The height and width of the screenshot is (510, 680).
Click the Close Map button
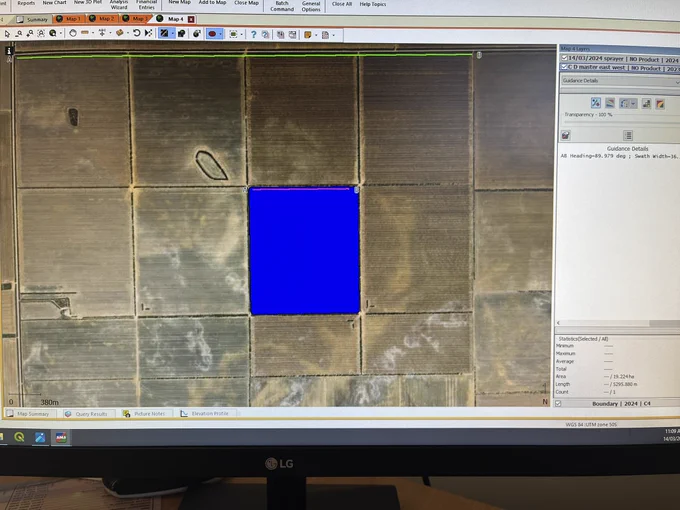246,3
